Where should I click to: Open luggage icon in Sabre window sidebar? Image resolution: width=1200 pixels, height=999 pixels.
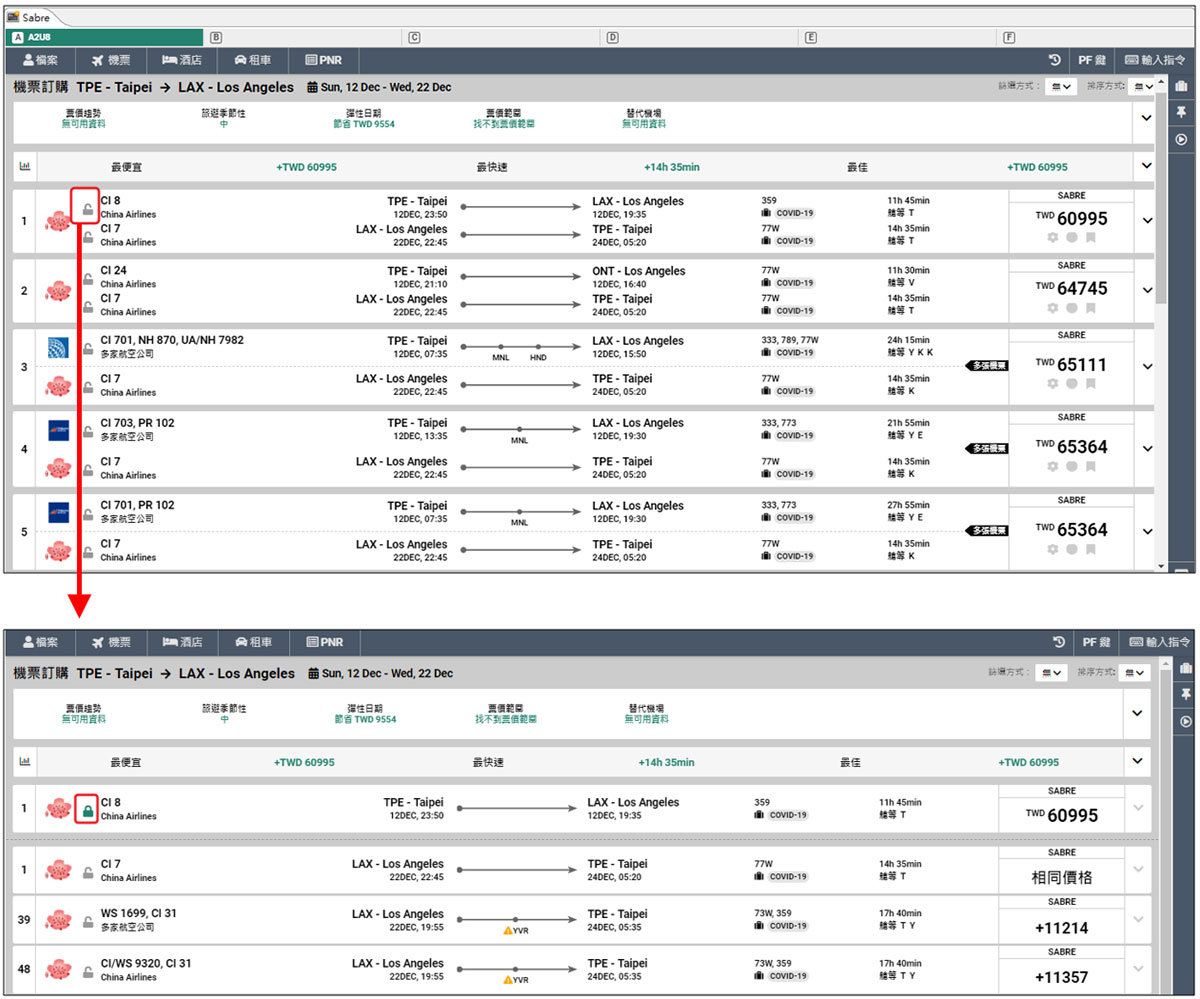[1182, 86]
